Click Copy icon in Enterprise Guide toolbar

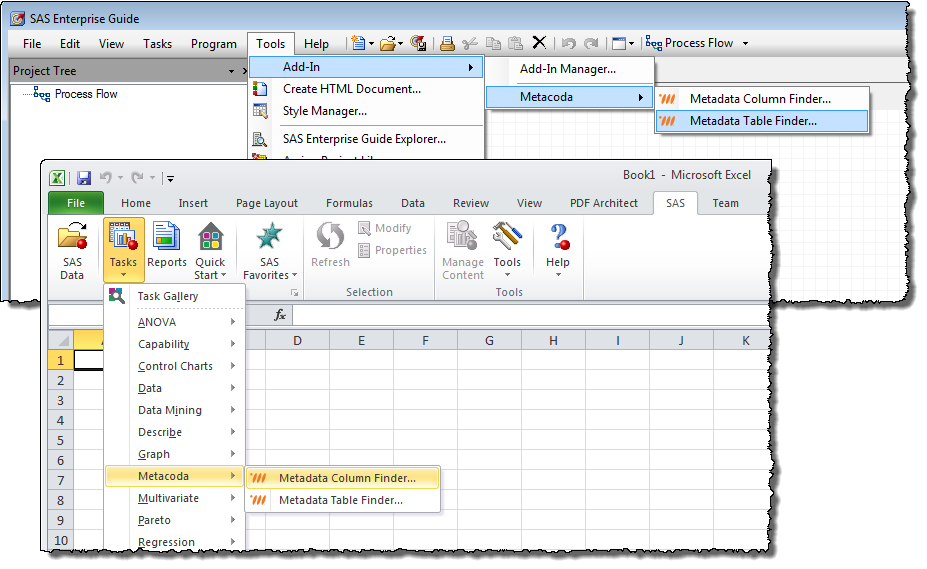(x=493, y=43)
